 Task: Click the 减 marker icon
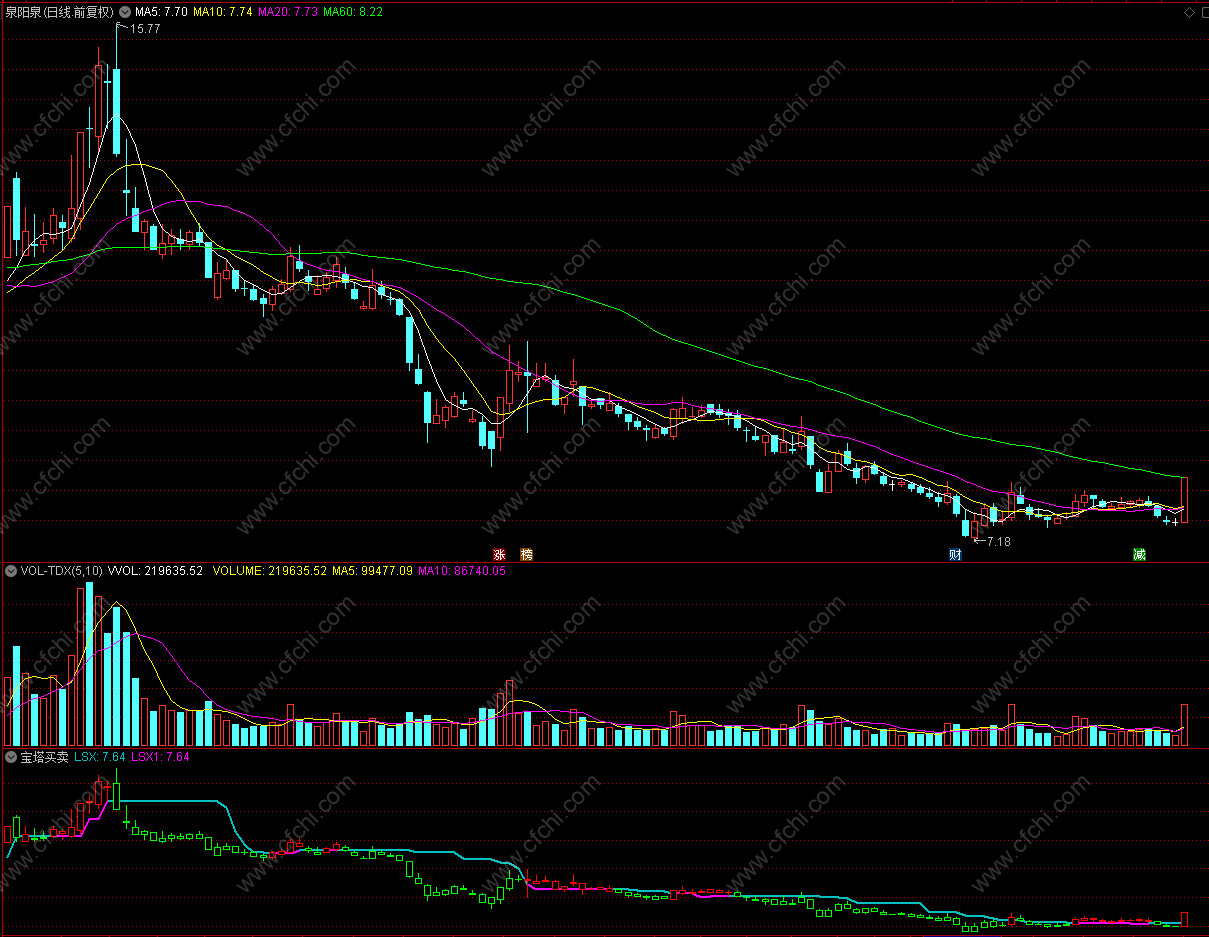click(1139, 554)
